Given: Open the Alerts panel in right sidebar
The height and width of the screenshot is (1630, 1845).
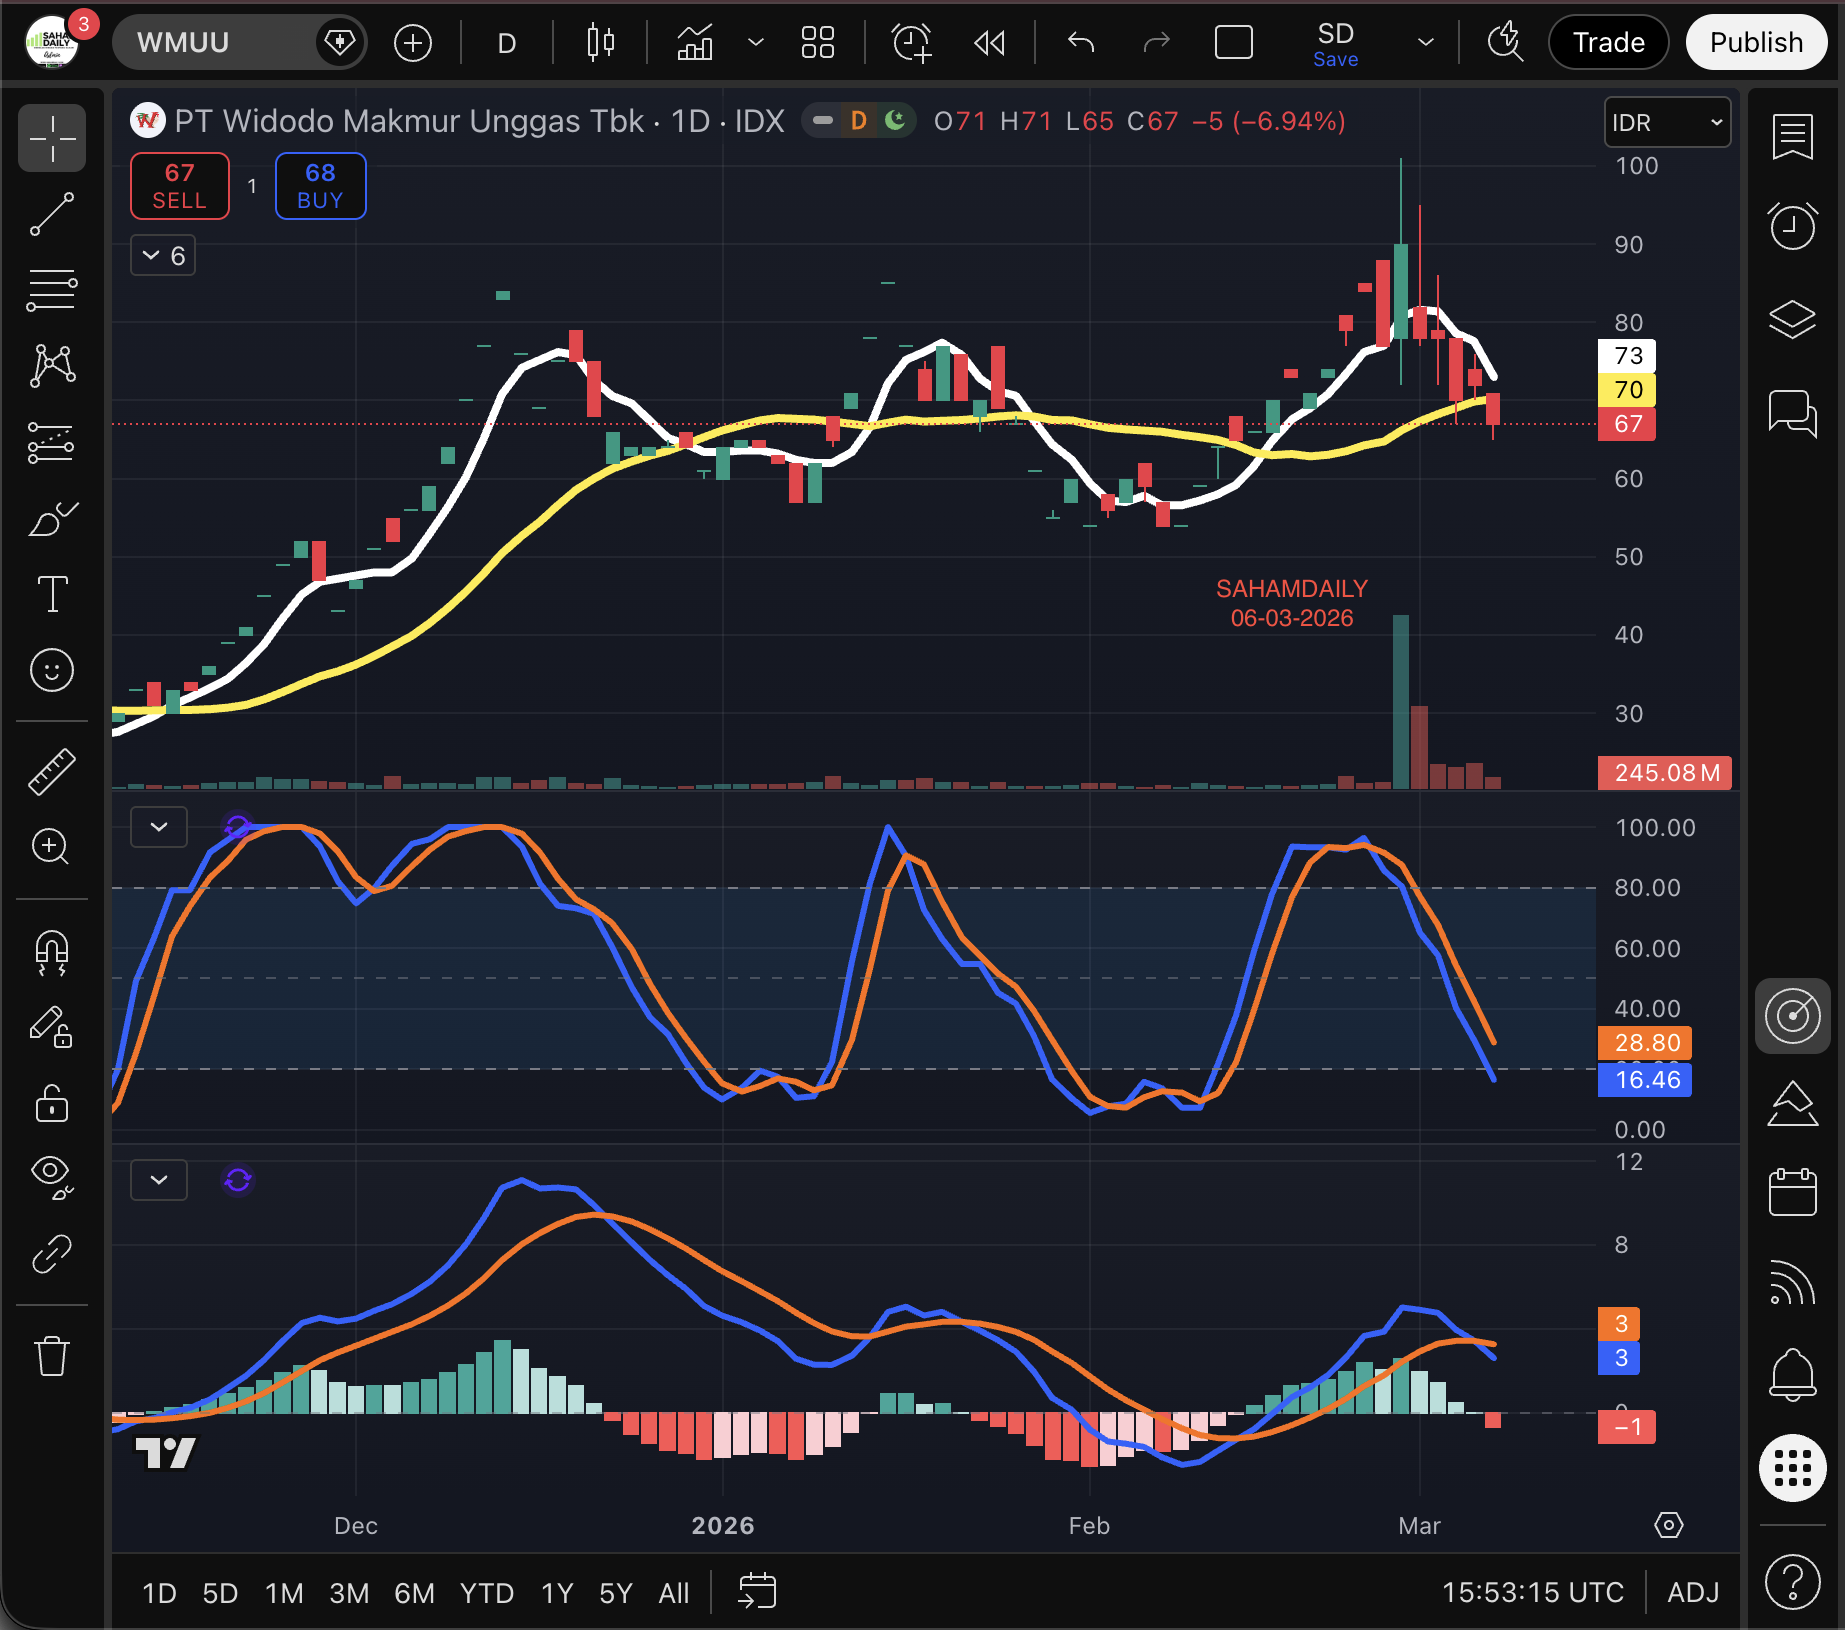Looking at the screenshot, I should click(1792, 226).
